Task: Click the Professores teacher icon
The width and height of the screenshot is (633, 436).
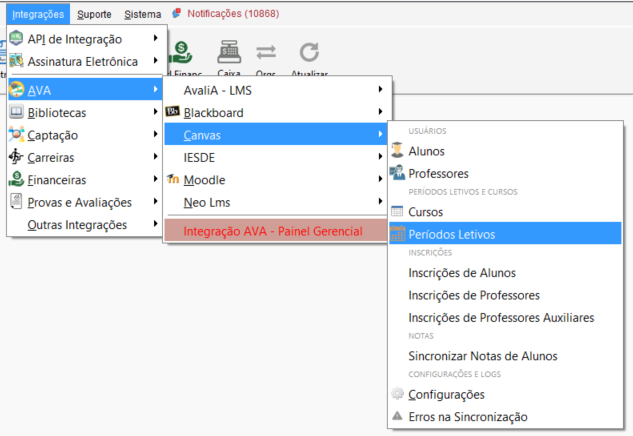Action: tap(397, 172)
